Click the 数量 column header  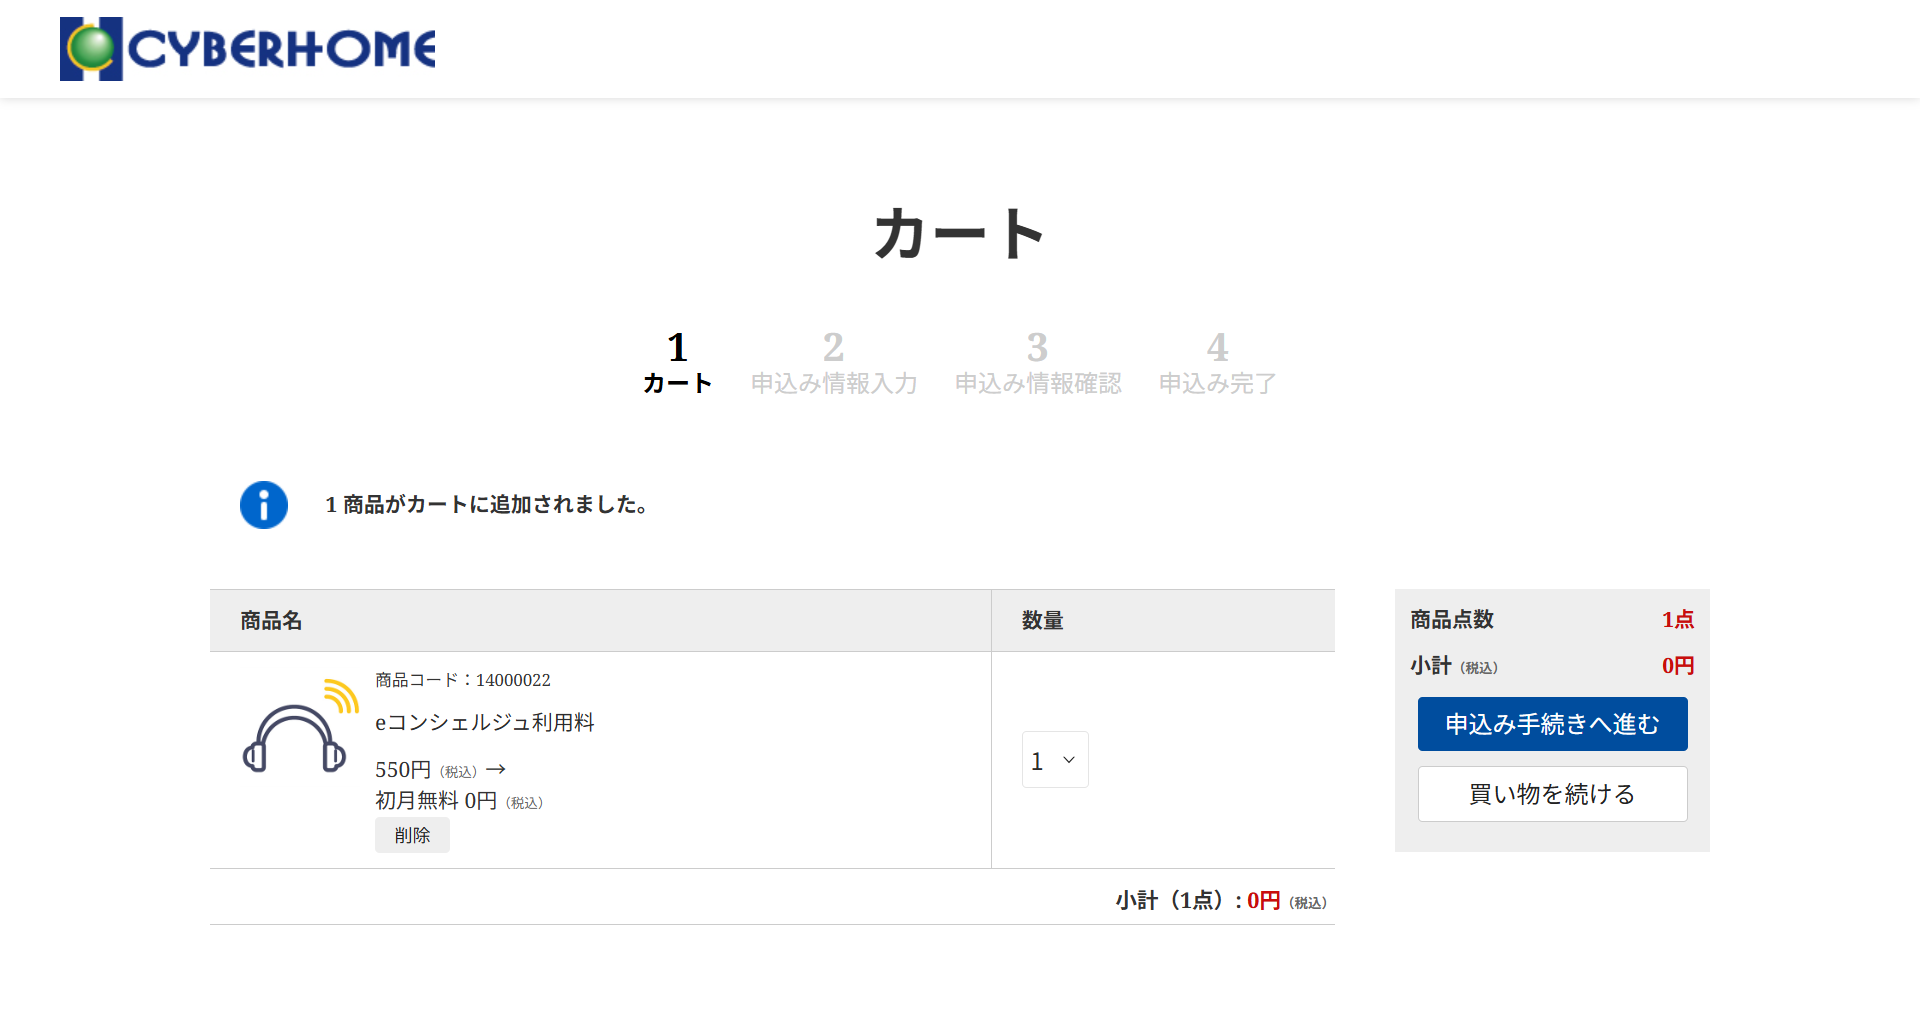tap(1042, 621)
